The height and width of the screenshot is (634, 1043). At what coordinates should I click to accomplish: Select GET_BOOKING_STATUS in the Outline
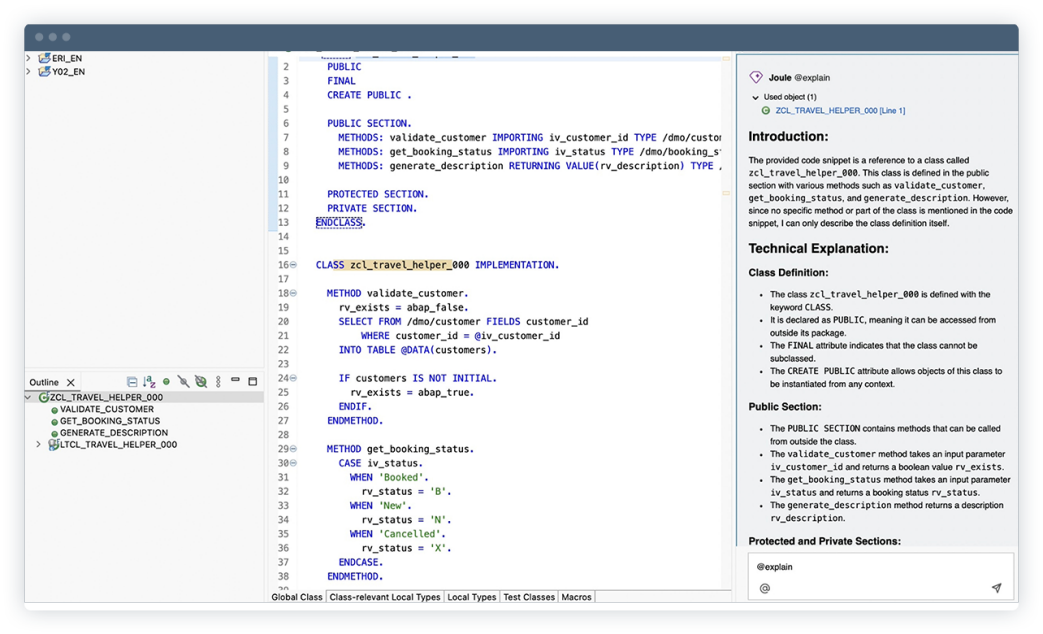pyautogui.click(x=110, y=420)
